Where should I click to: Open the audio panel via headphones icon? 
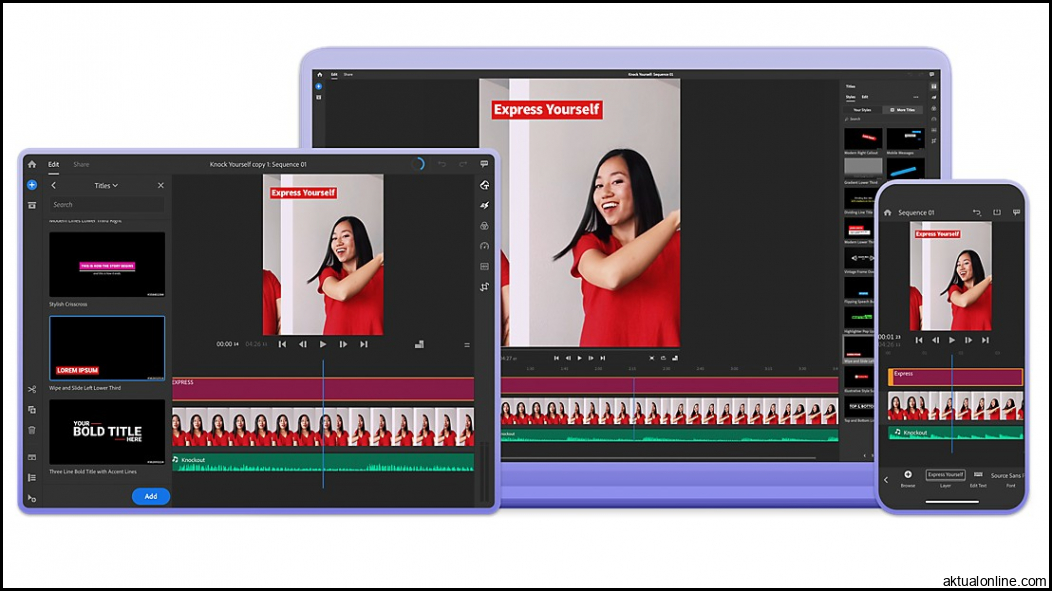pos(486,245)
